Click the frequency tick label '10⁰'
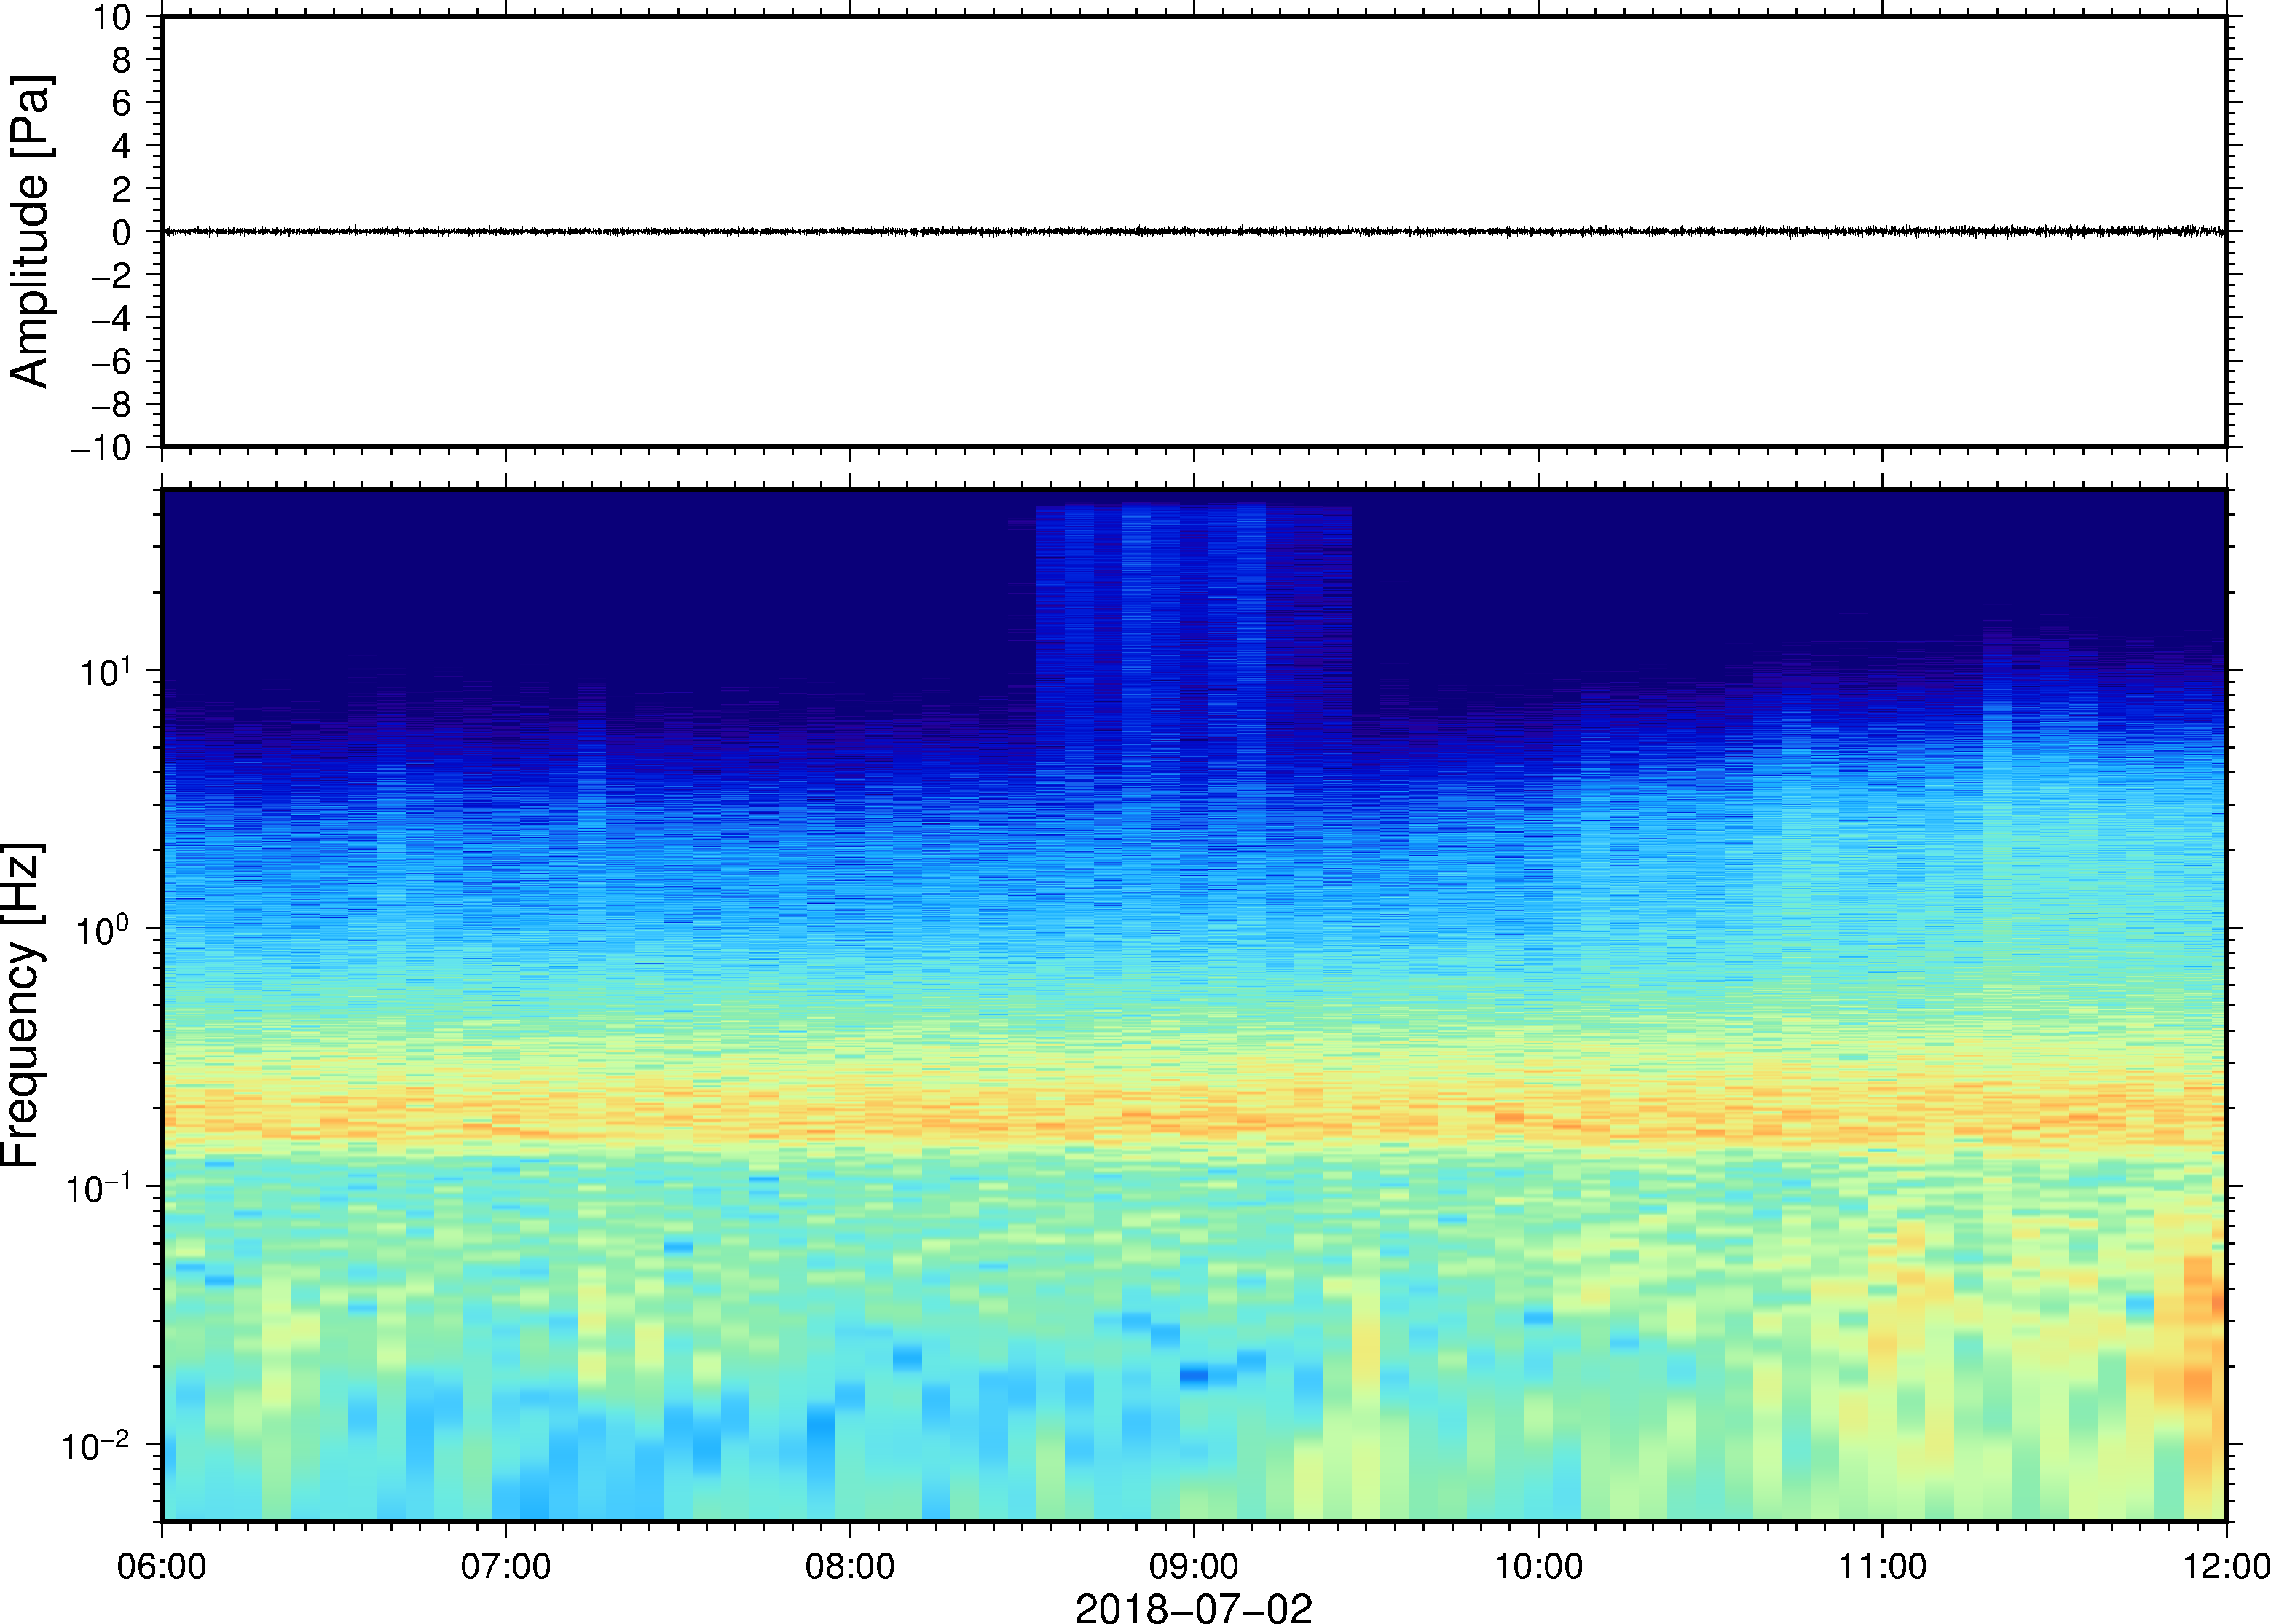This screenshot has height=1624, width=2271. 104,930
